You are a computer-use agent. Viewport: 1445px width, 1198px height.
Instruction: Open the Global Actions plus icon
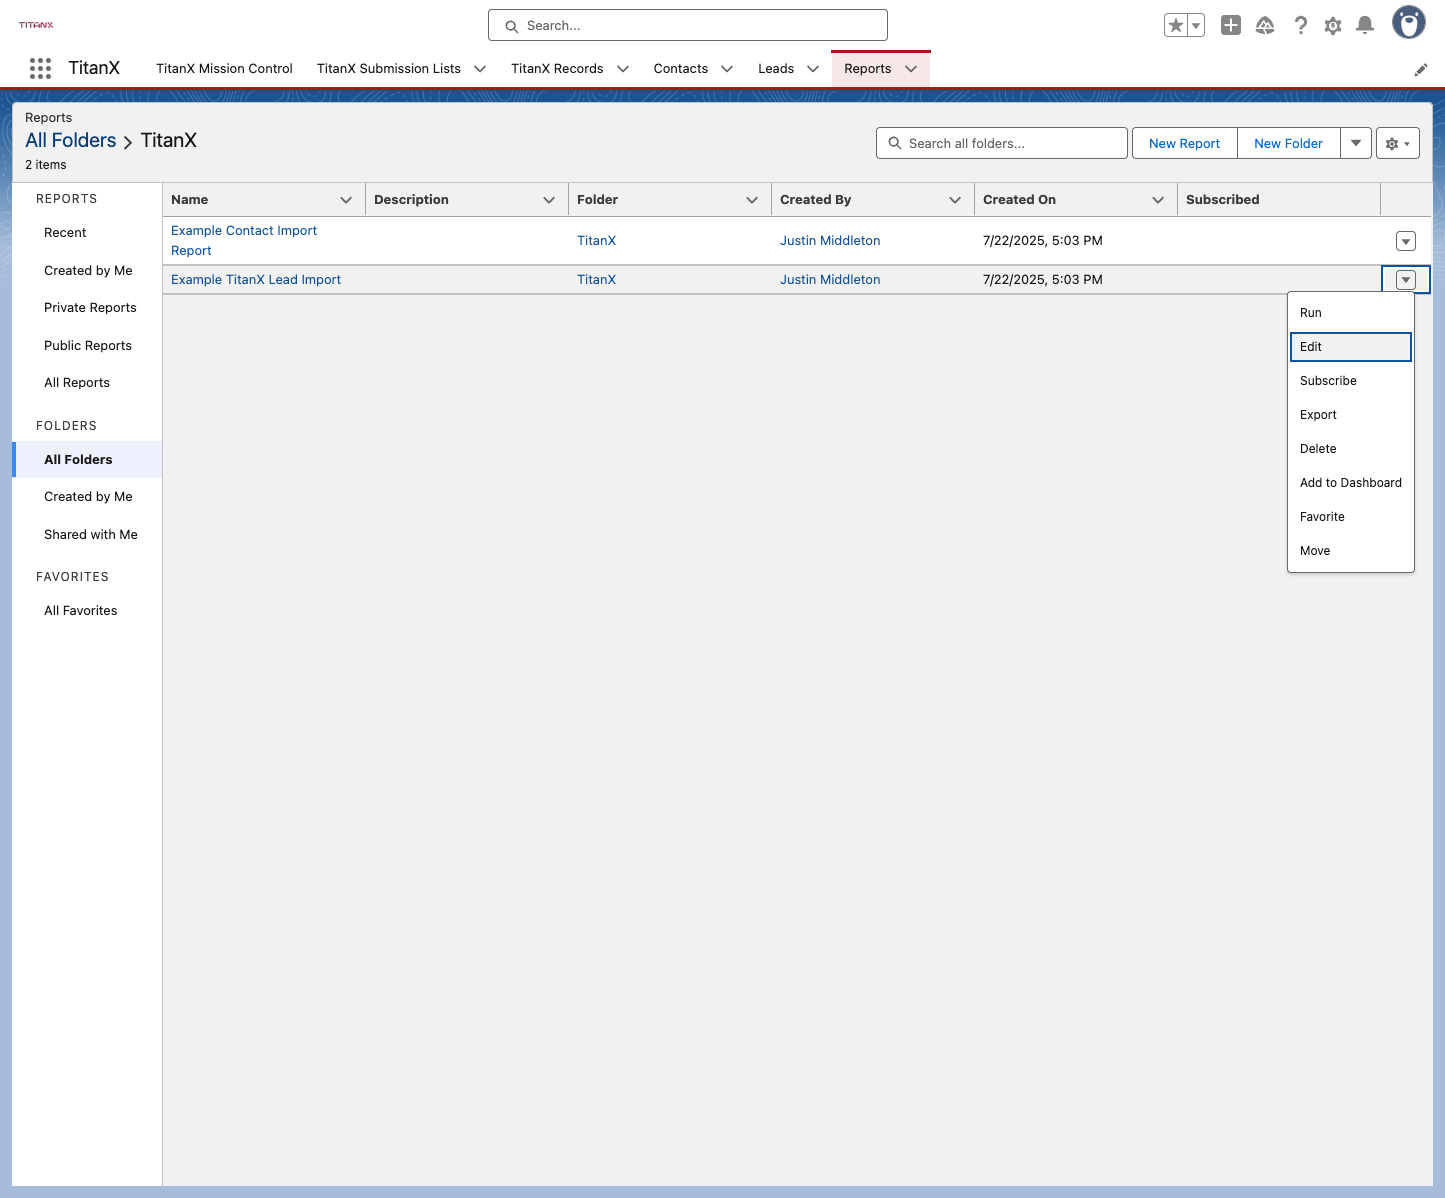(1231, 26)
